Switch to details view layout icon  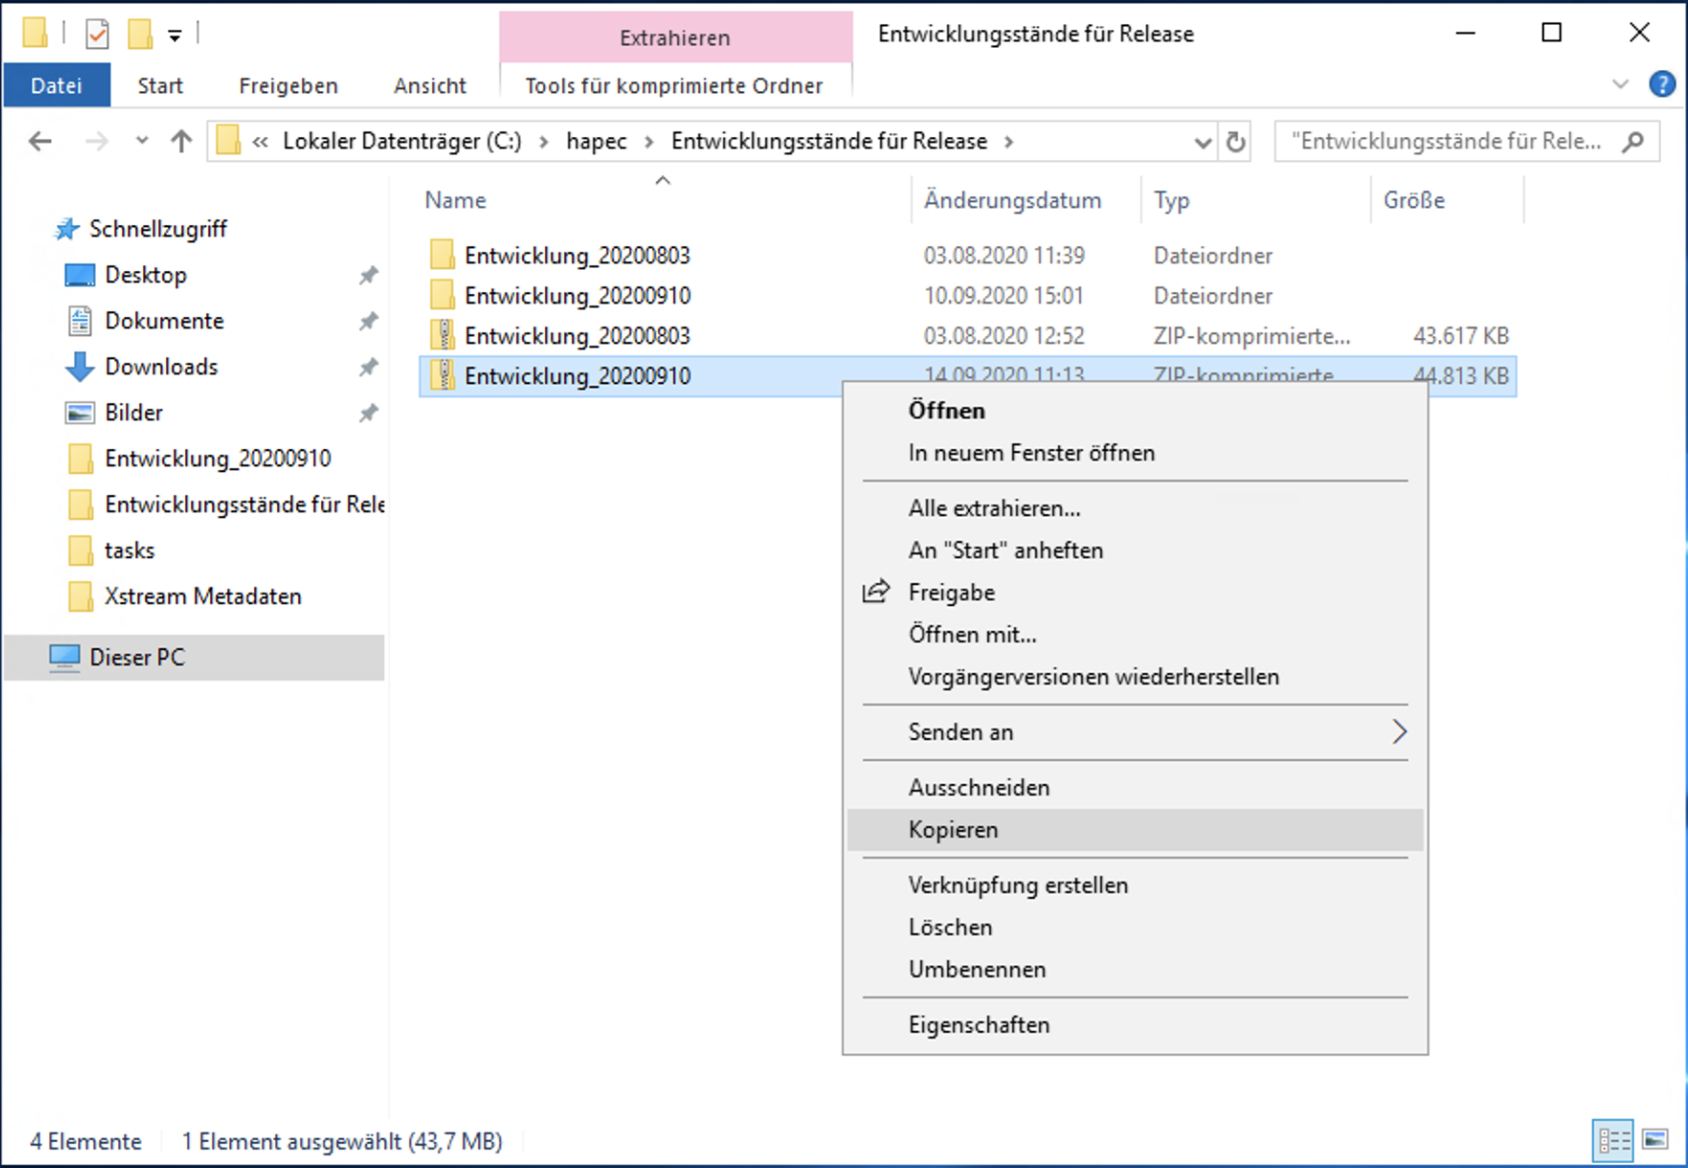[x=1613, y=1140]
